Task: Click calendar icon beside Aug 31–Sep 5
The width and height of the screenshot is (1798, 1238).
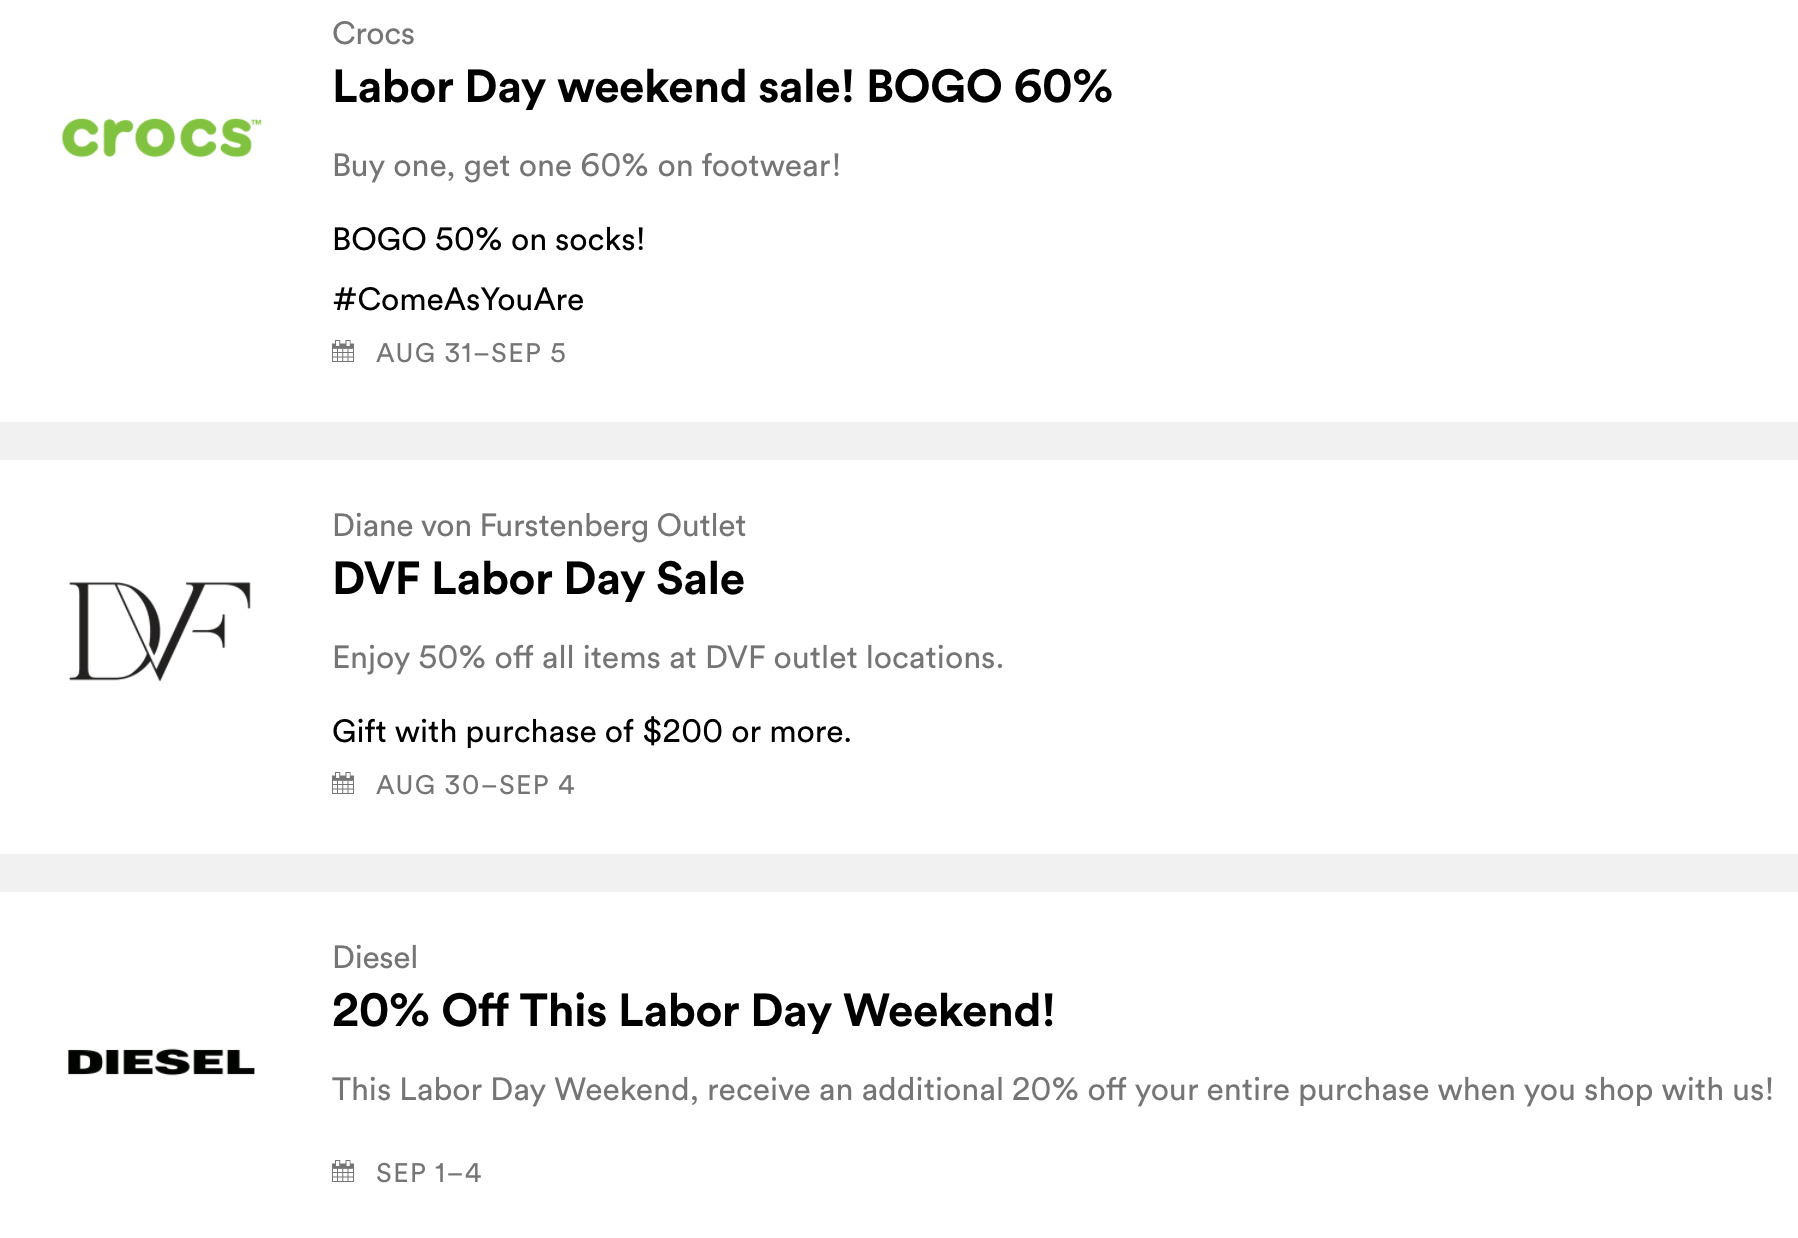Action: point(343,352)
